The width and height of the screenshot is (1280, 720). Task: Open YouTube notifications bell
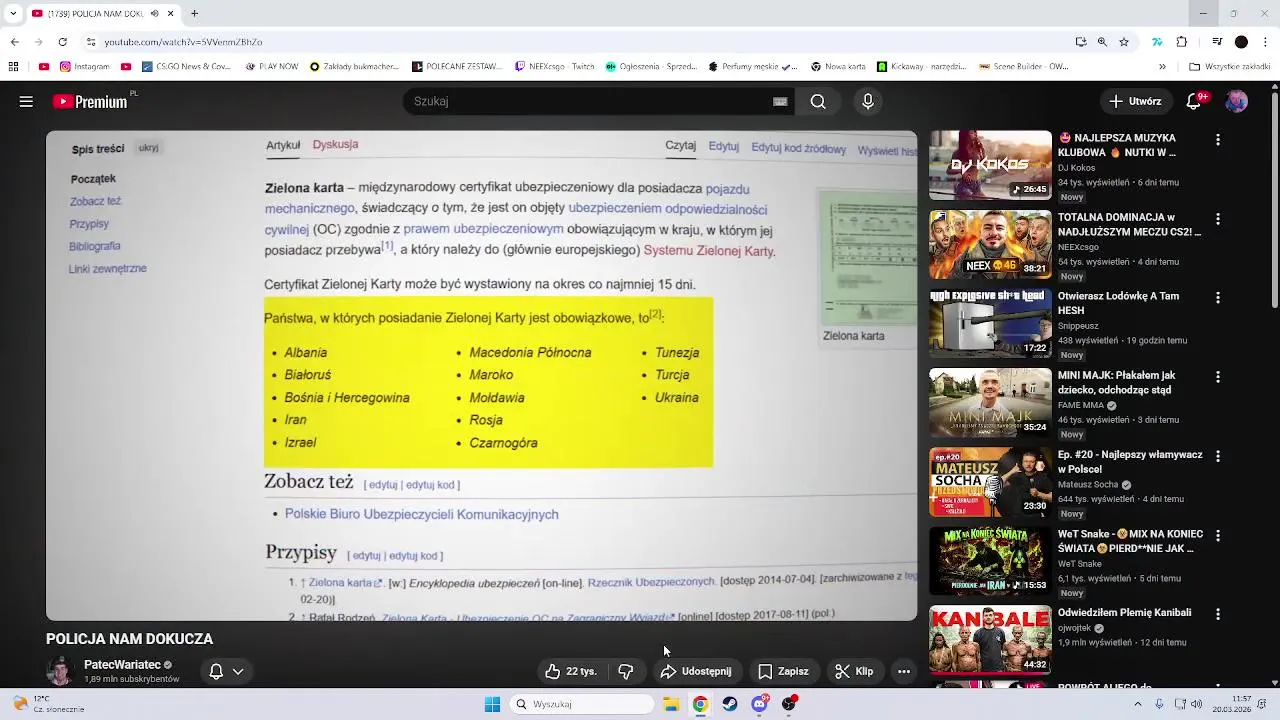(x=1194, y=102)
